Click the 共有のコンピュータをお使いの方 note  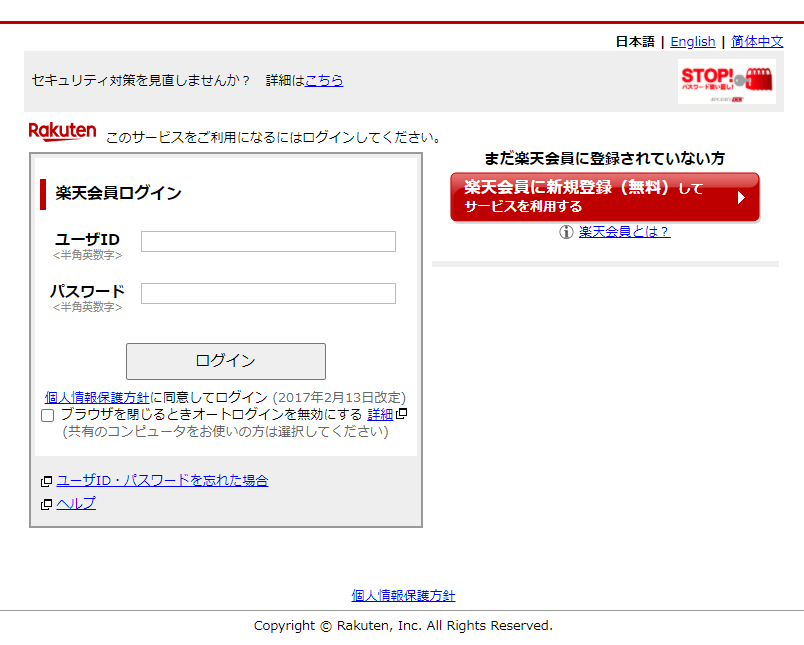click(226, 432)
